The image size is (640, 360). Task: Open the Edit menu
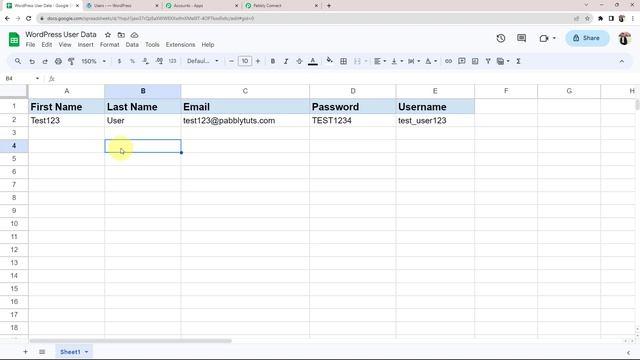47,44
